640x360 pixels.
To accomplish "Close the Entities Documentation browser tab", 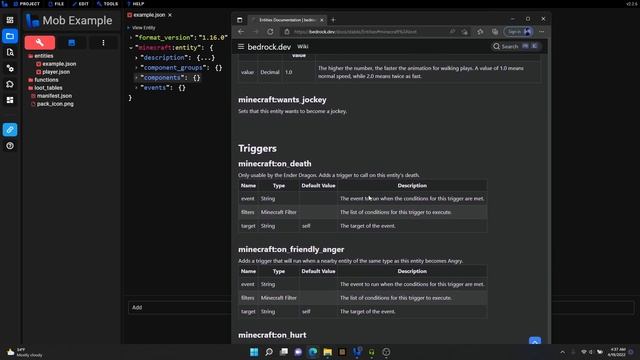I will pos(322,20).
